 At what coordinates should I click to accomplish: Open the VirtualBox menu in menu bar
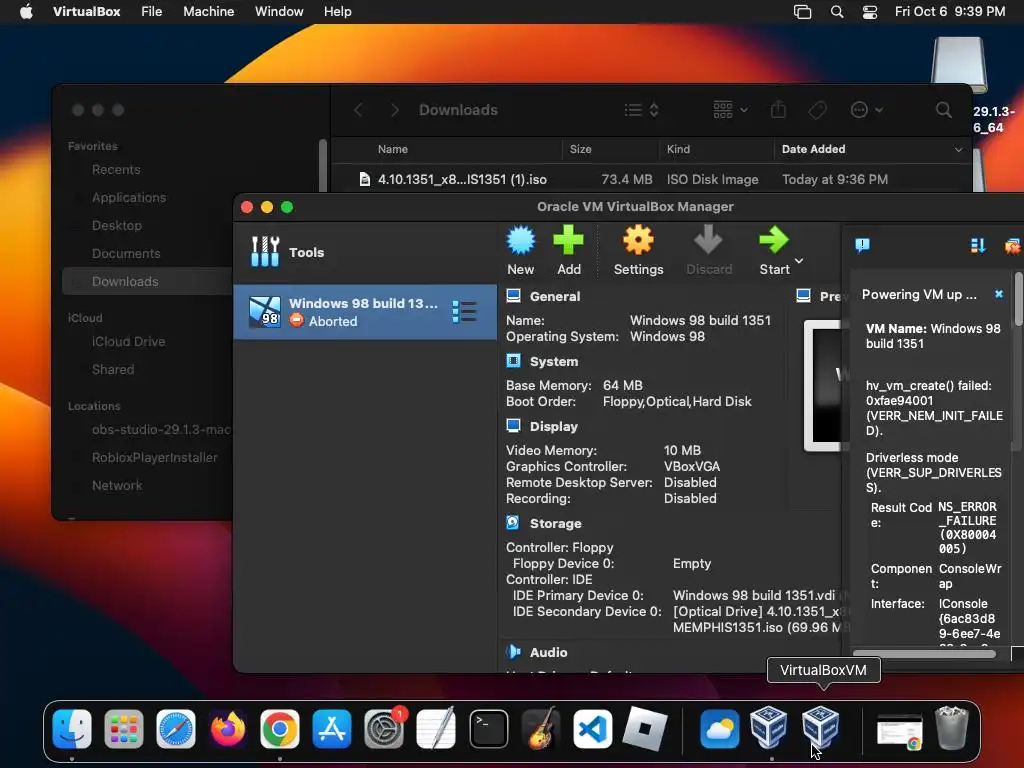86,11
